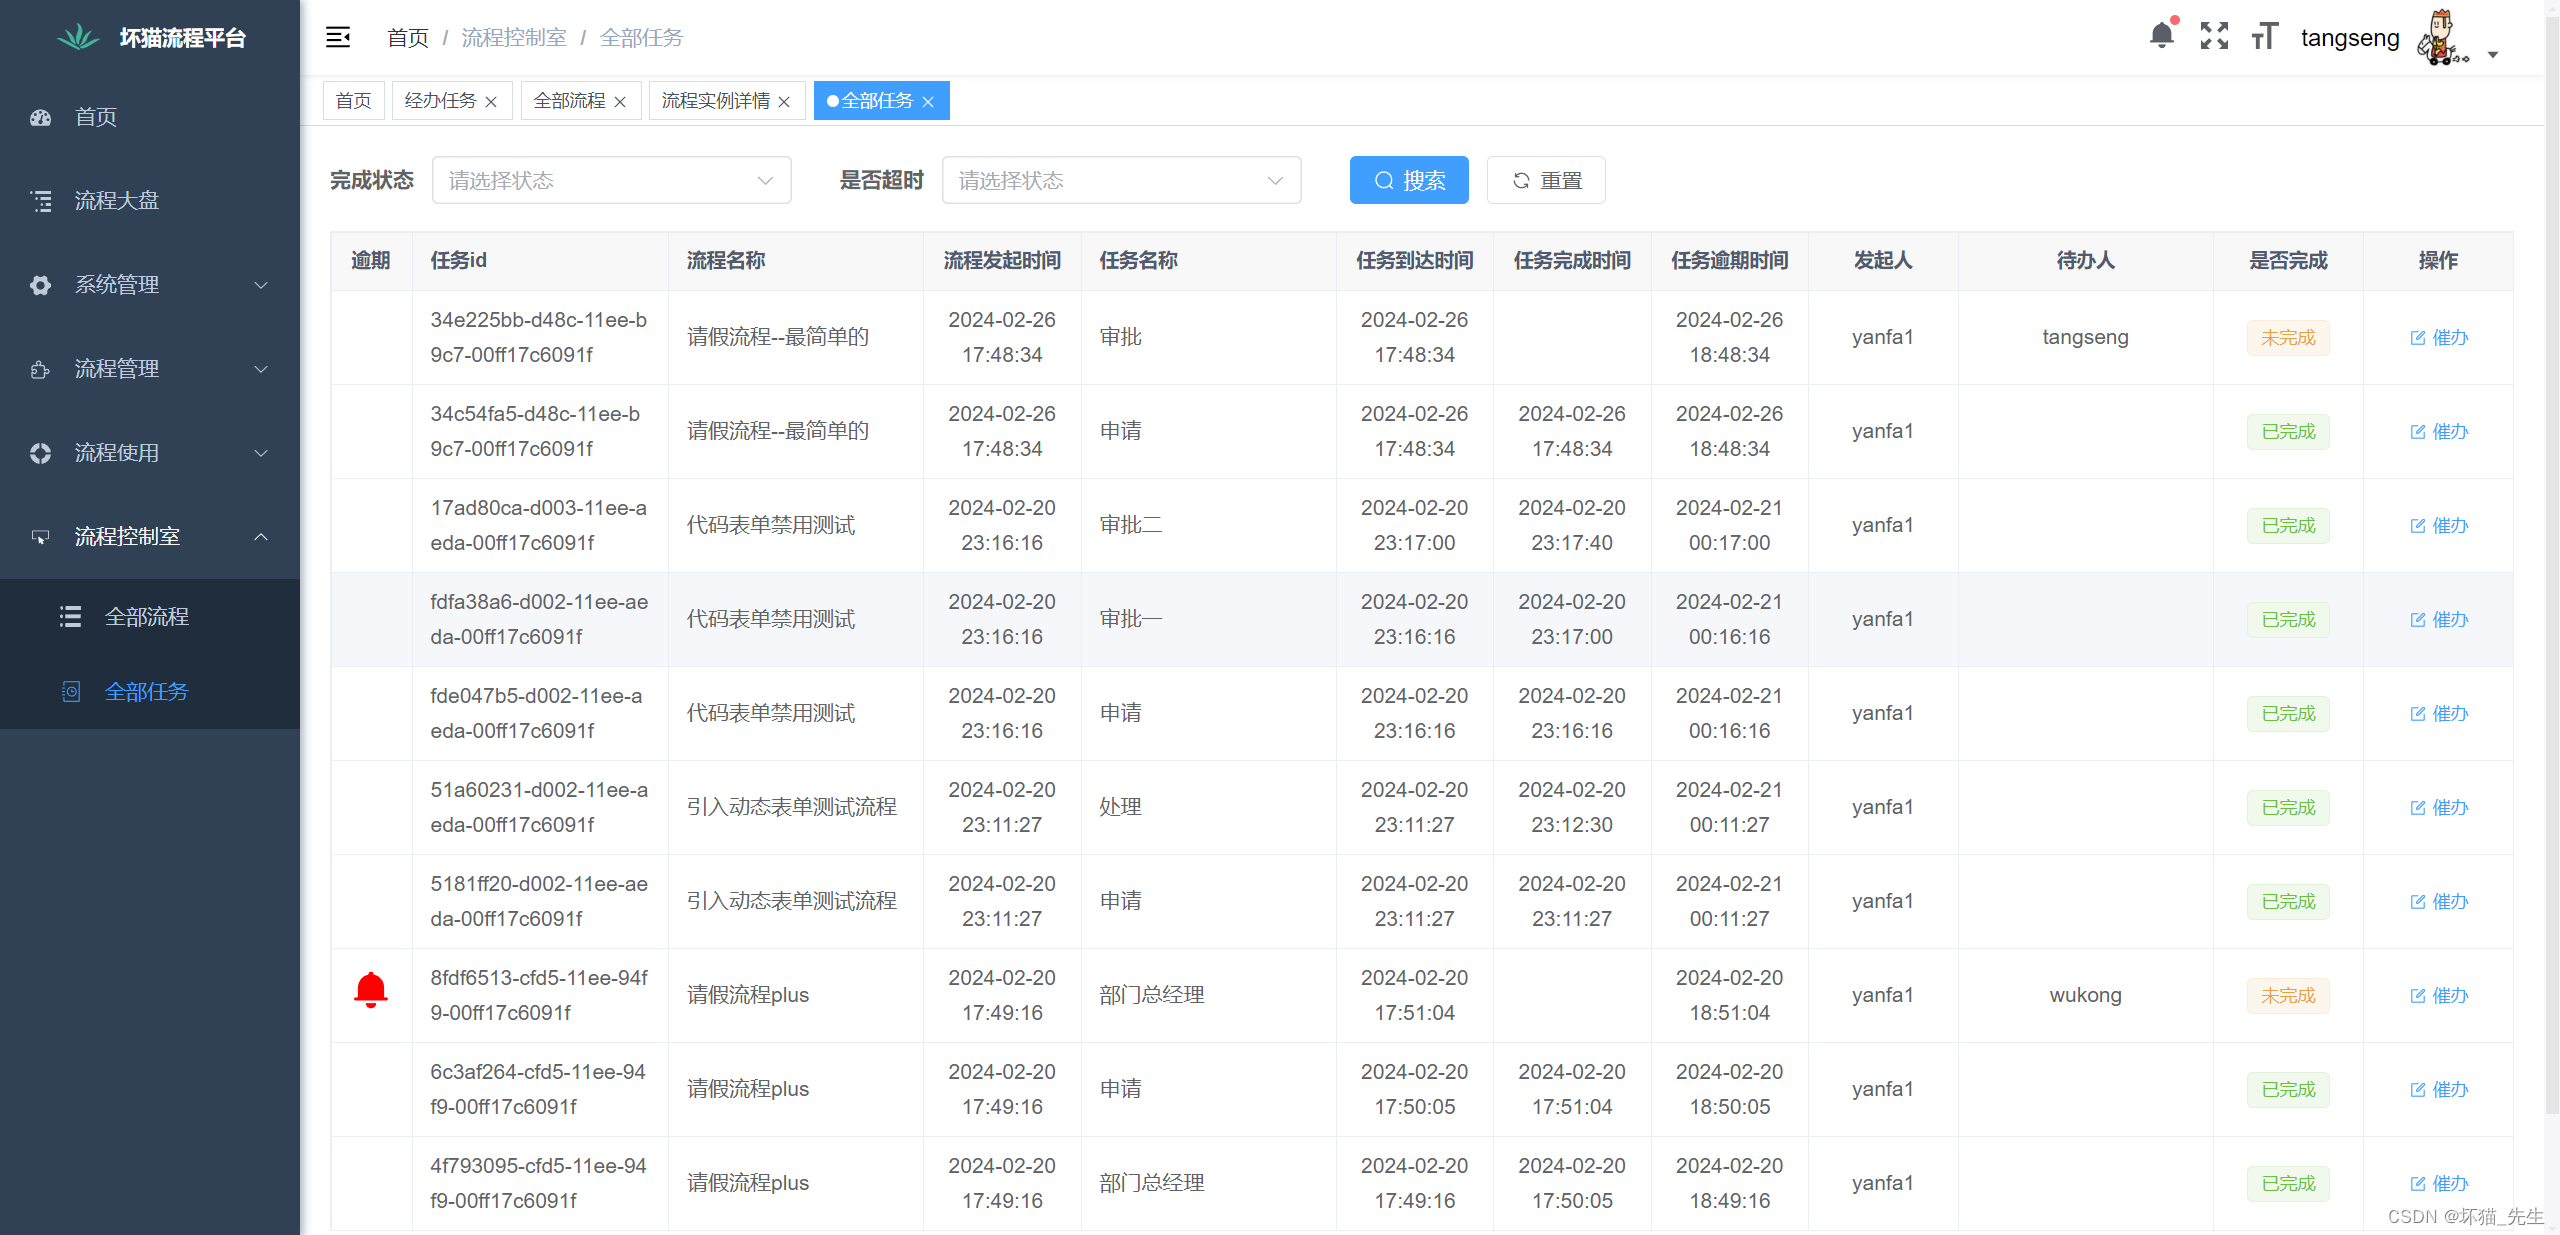Switch to the 经办任务 tab

click(x=441, y=100)
